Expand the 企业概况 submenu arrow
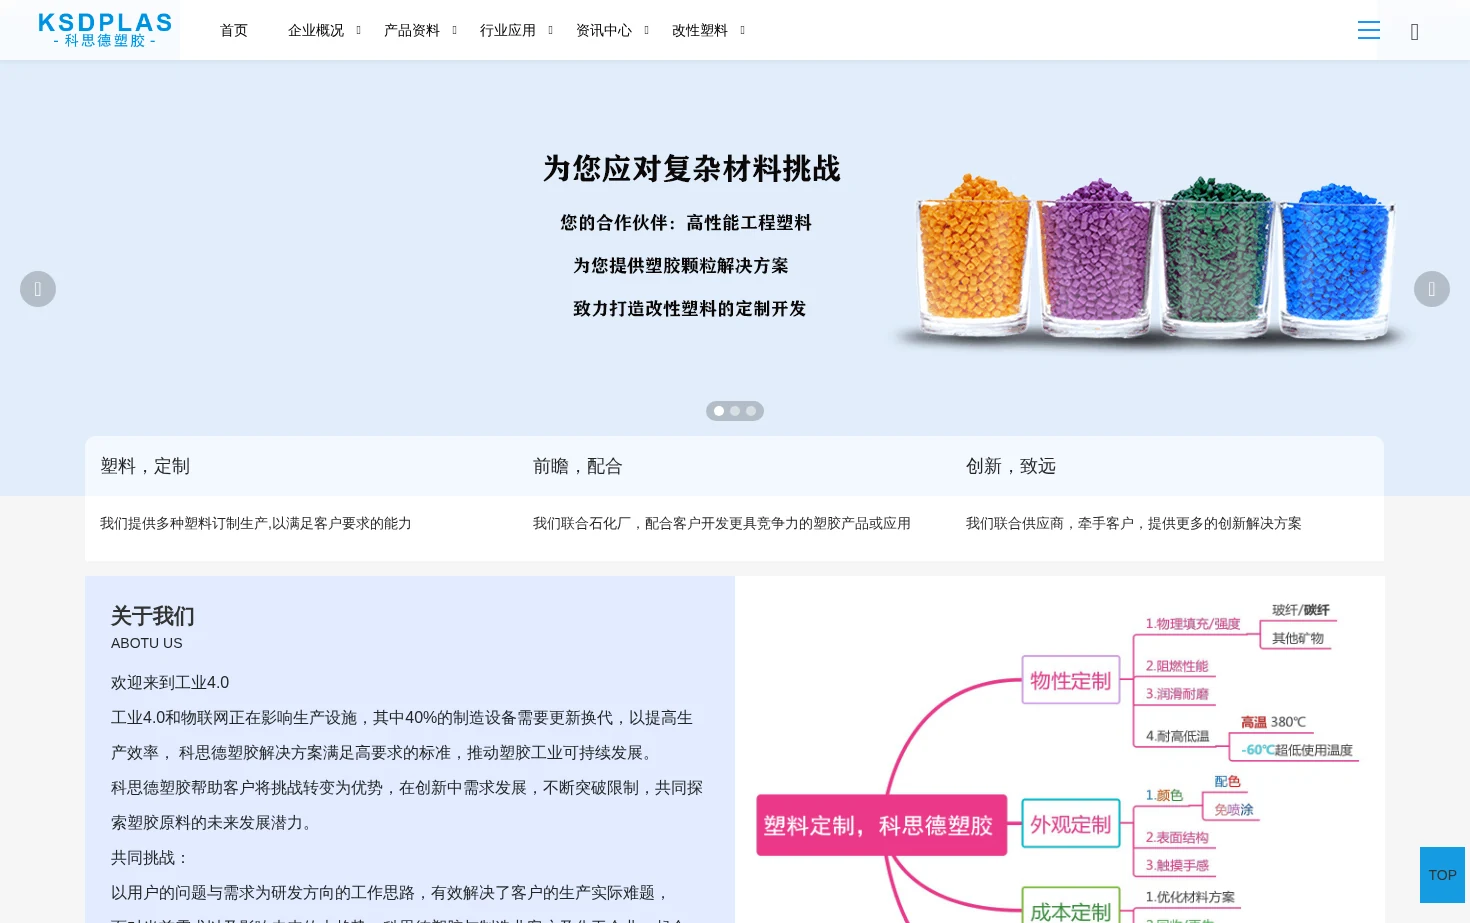Image resolution: width=1470 pixels, height=923 pixels. click(358, 30)
